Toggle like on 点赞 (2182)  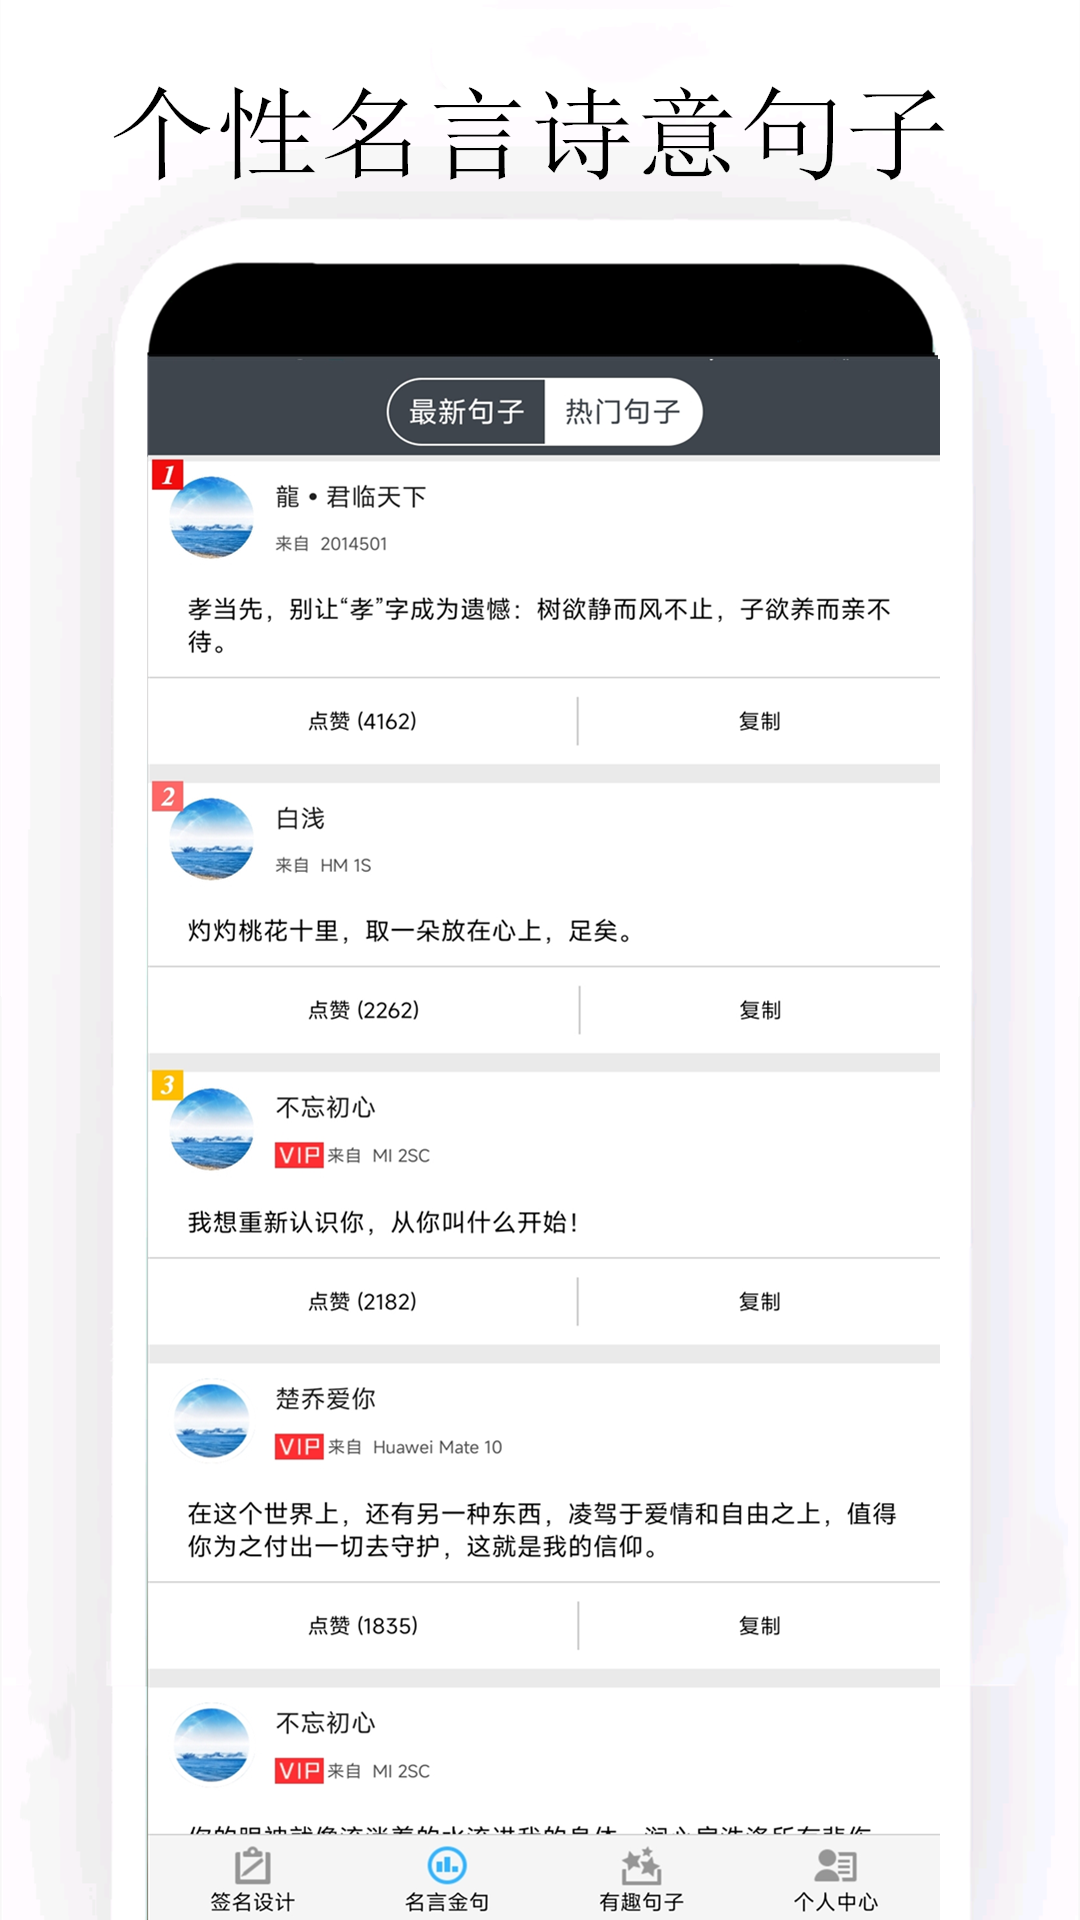pyautogui.click(x=362, y=1301)
